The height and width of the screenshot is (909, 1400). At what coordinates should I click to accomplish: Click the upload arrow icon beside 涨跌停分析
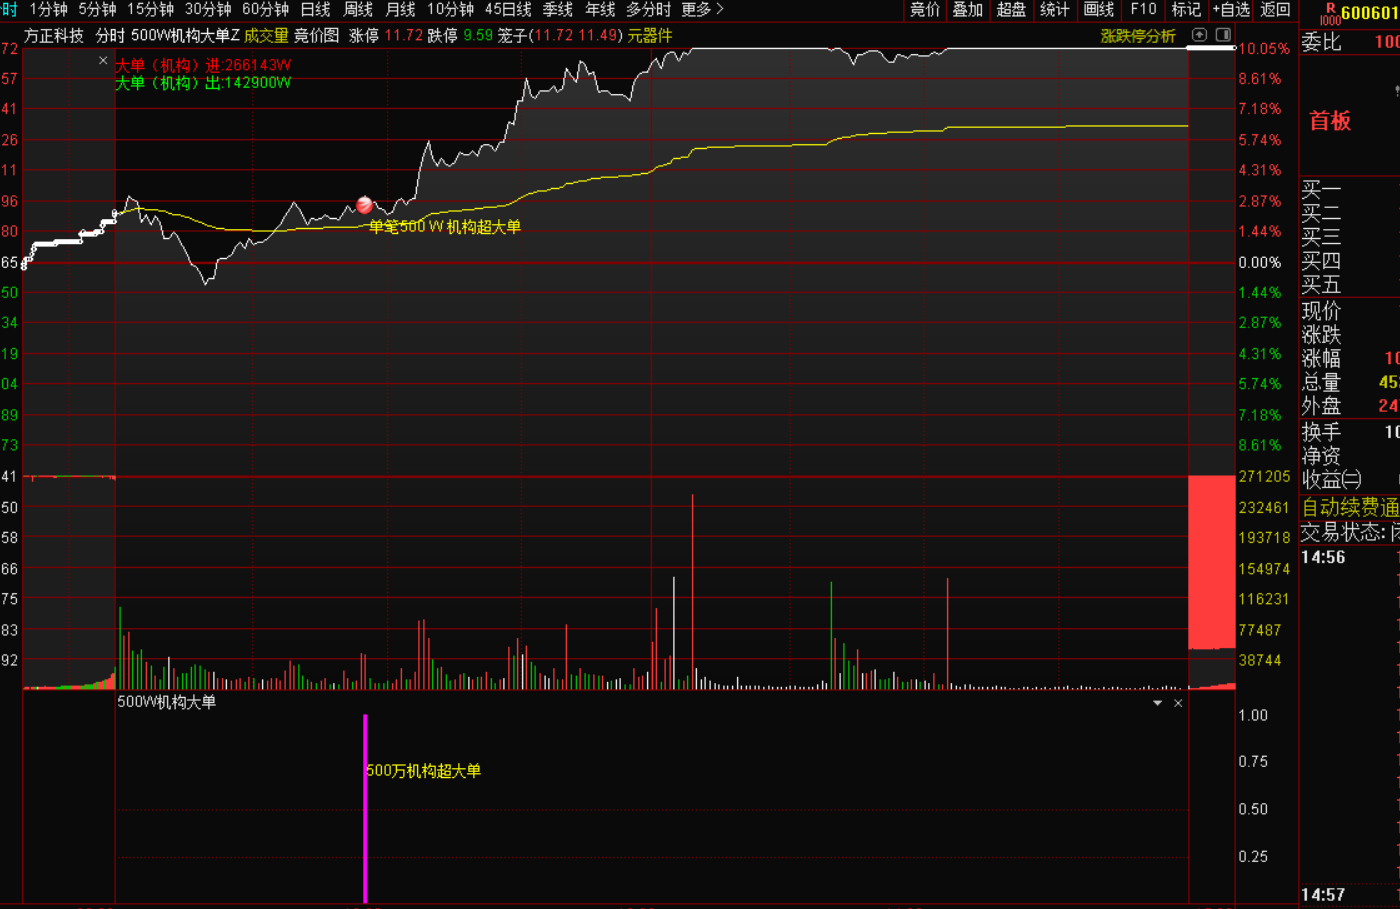[x=1199, y=35]
